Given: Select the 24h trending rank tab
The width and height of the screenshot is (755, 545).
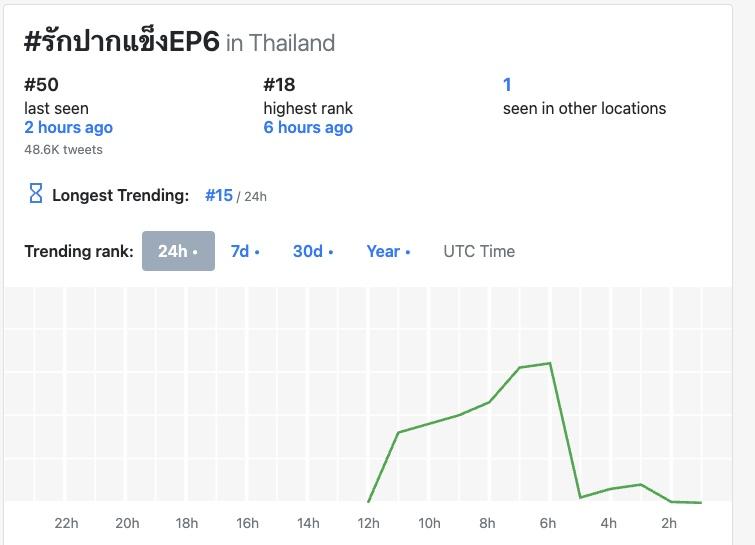Looking at the screenshot, I should pyautogui.click(x=178, y=251).
